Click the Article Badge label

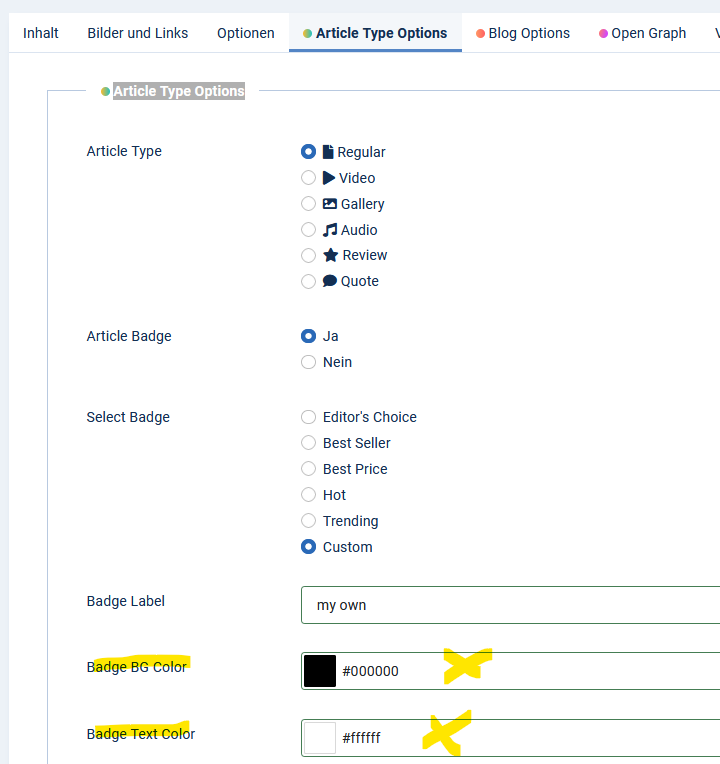point(129,336)
